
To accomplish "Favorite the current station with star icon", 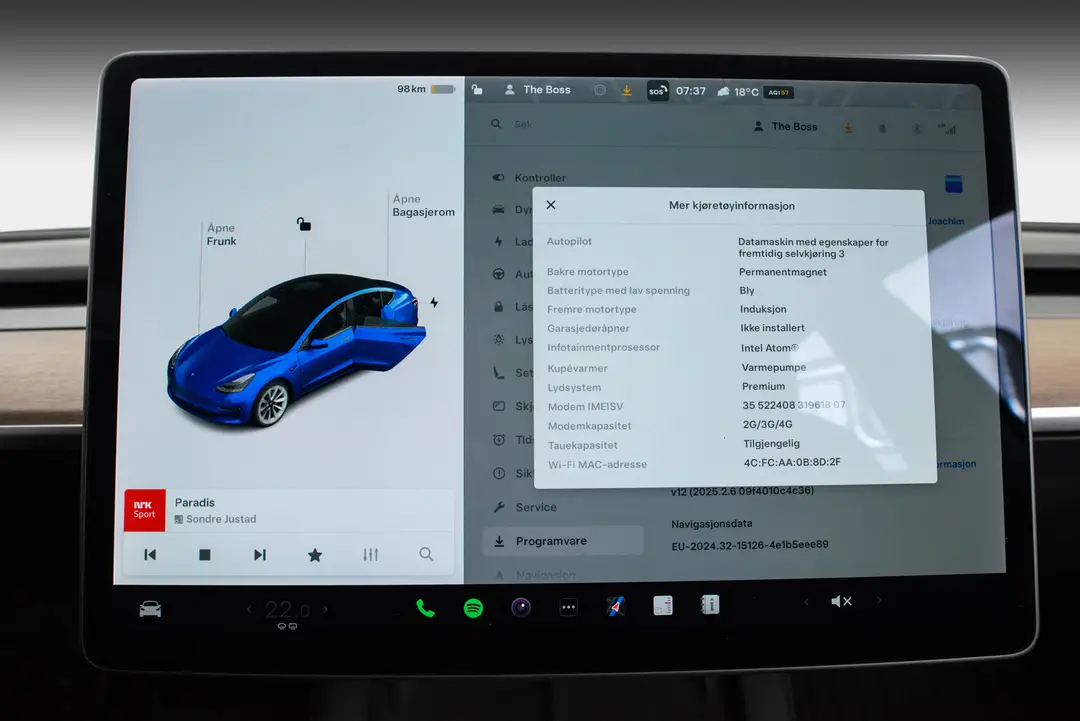I will click(x=315, y=554).
